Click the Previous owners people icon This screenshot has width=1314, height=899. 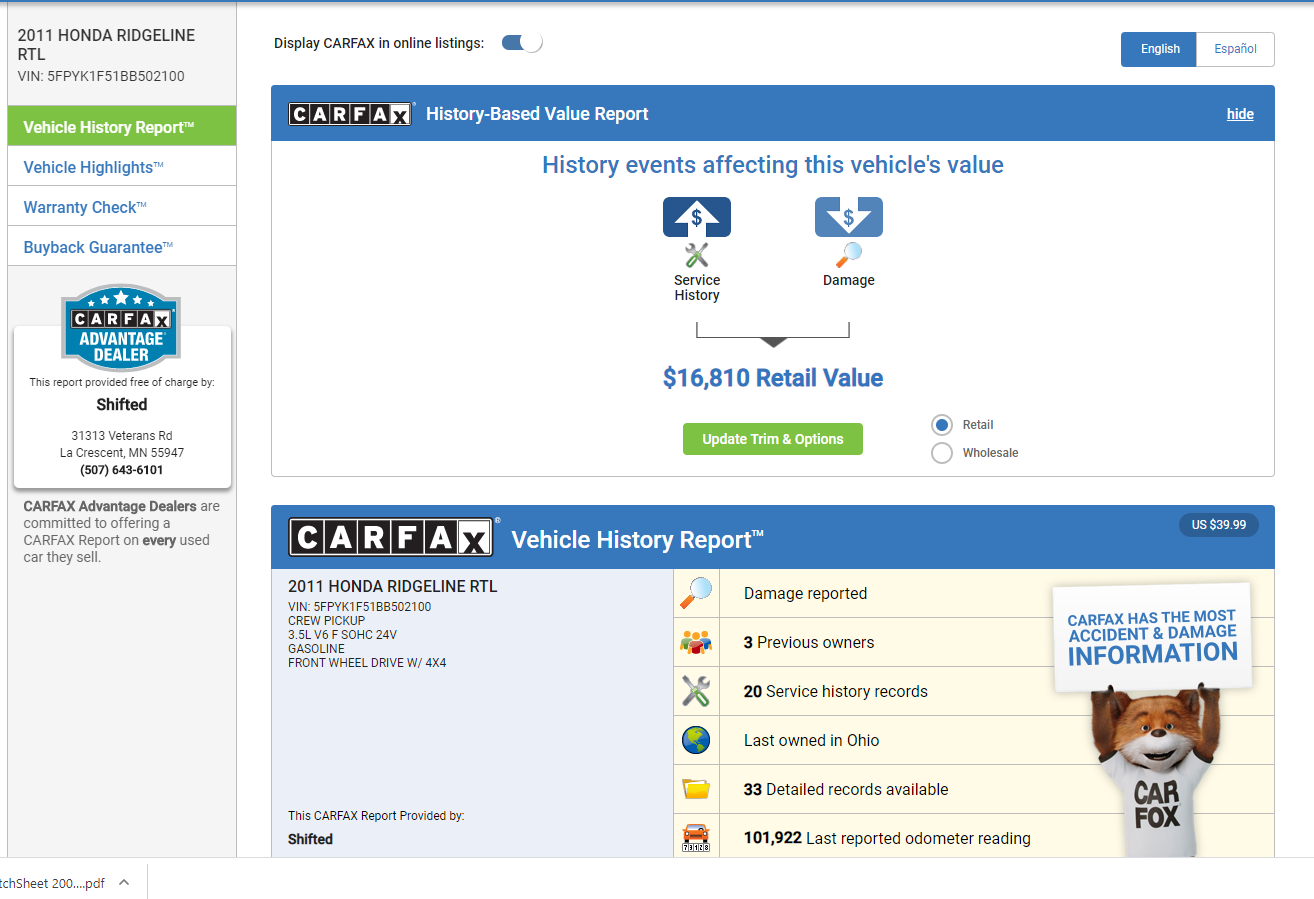pyautogui.click(x=696, y=642)
